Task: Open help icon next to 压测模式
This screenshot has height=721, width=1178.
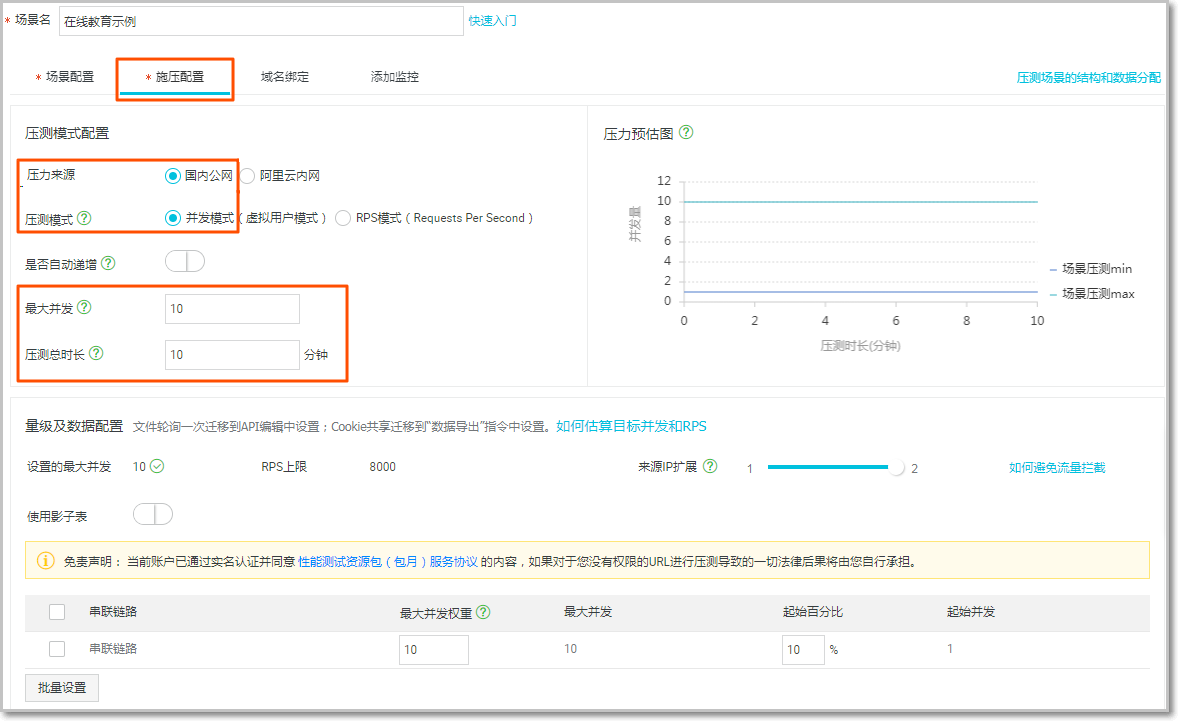Action: point(84,218)
